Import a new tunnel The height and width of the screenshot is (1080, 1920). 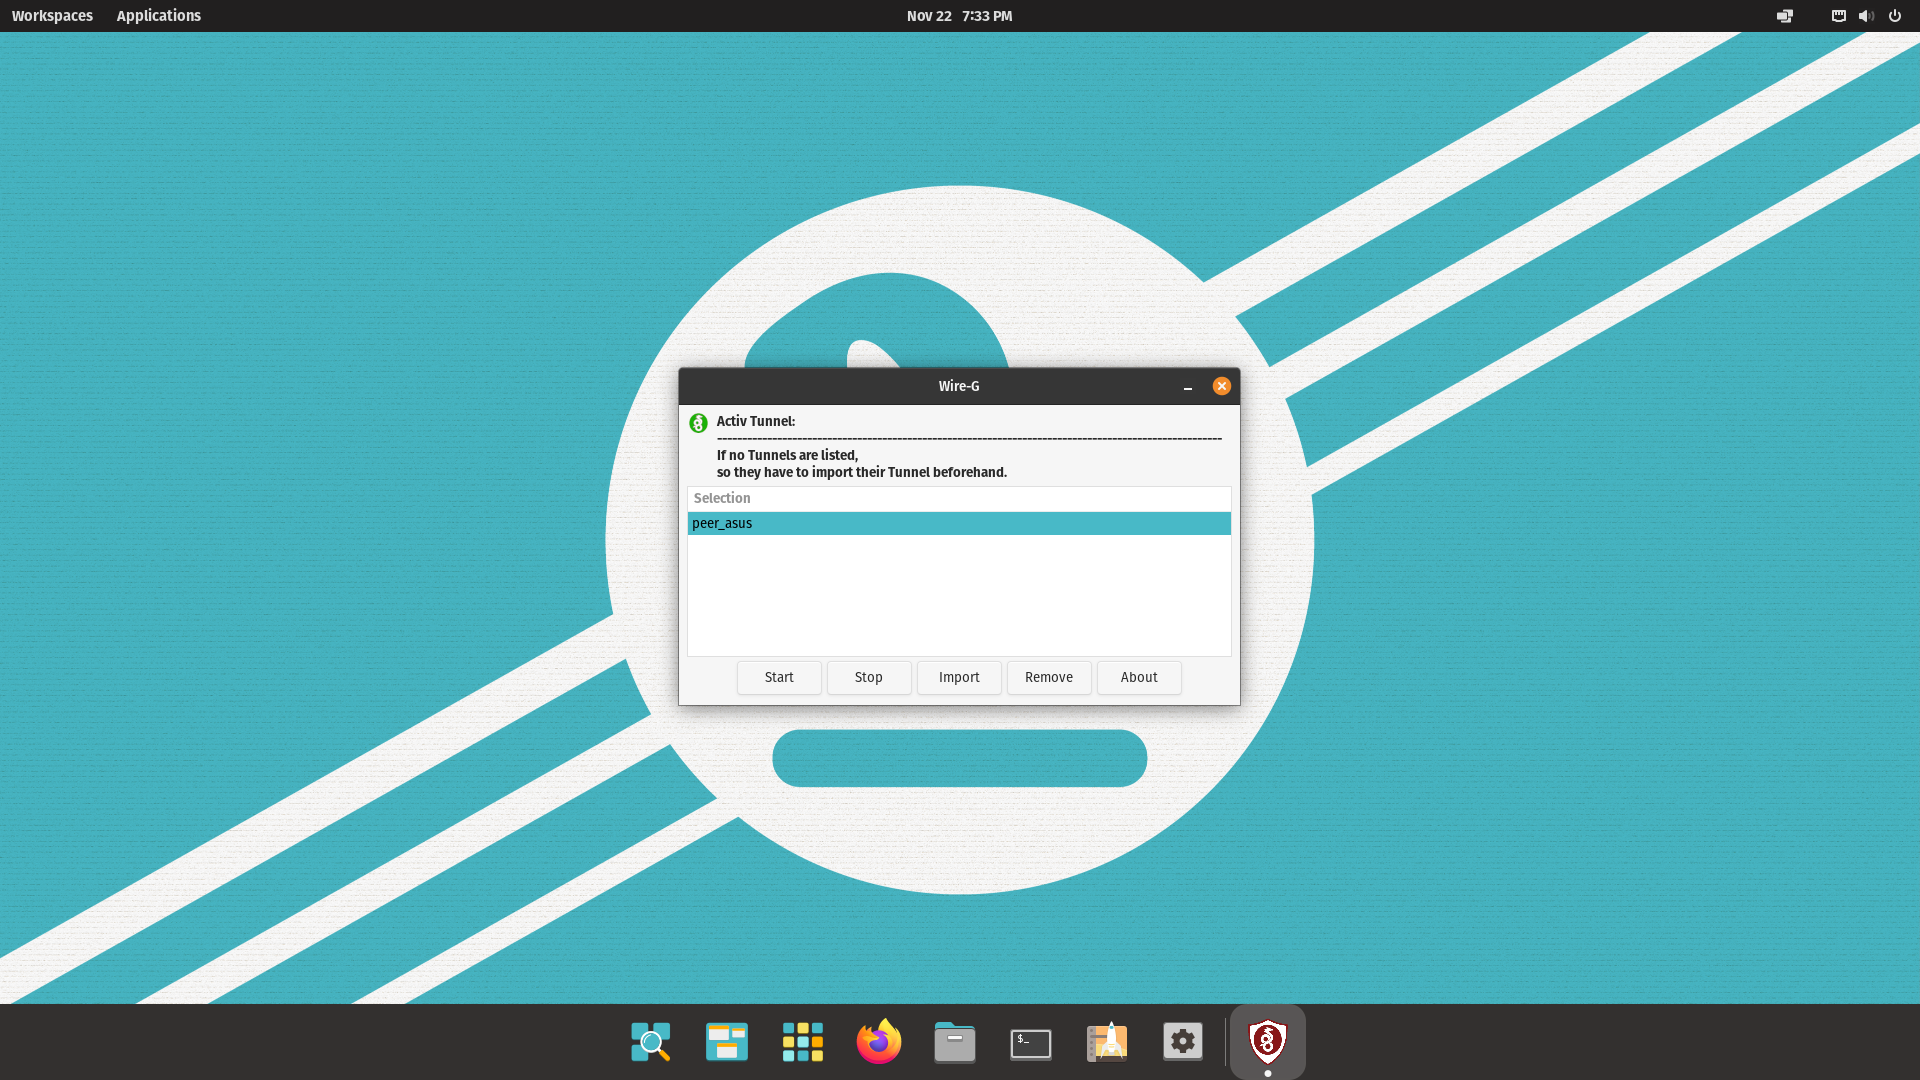pyautogui.click(x=959, y=677)
